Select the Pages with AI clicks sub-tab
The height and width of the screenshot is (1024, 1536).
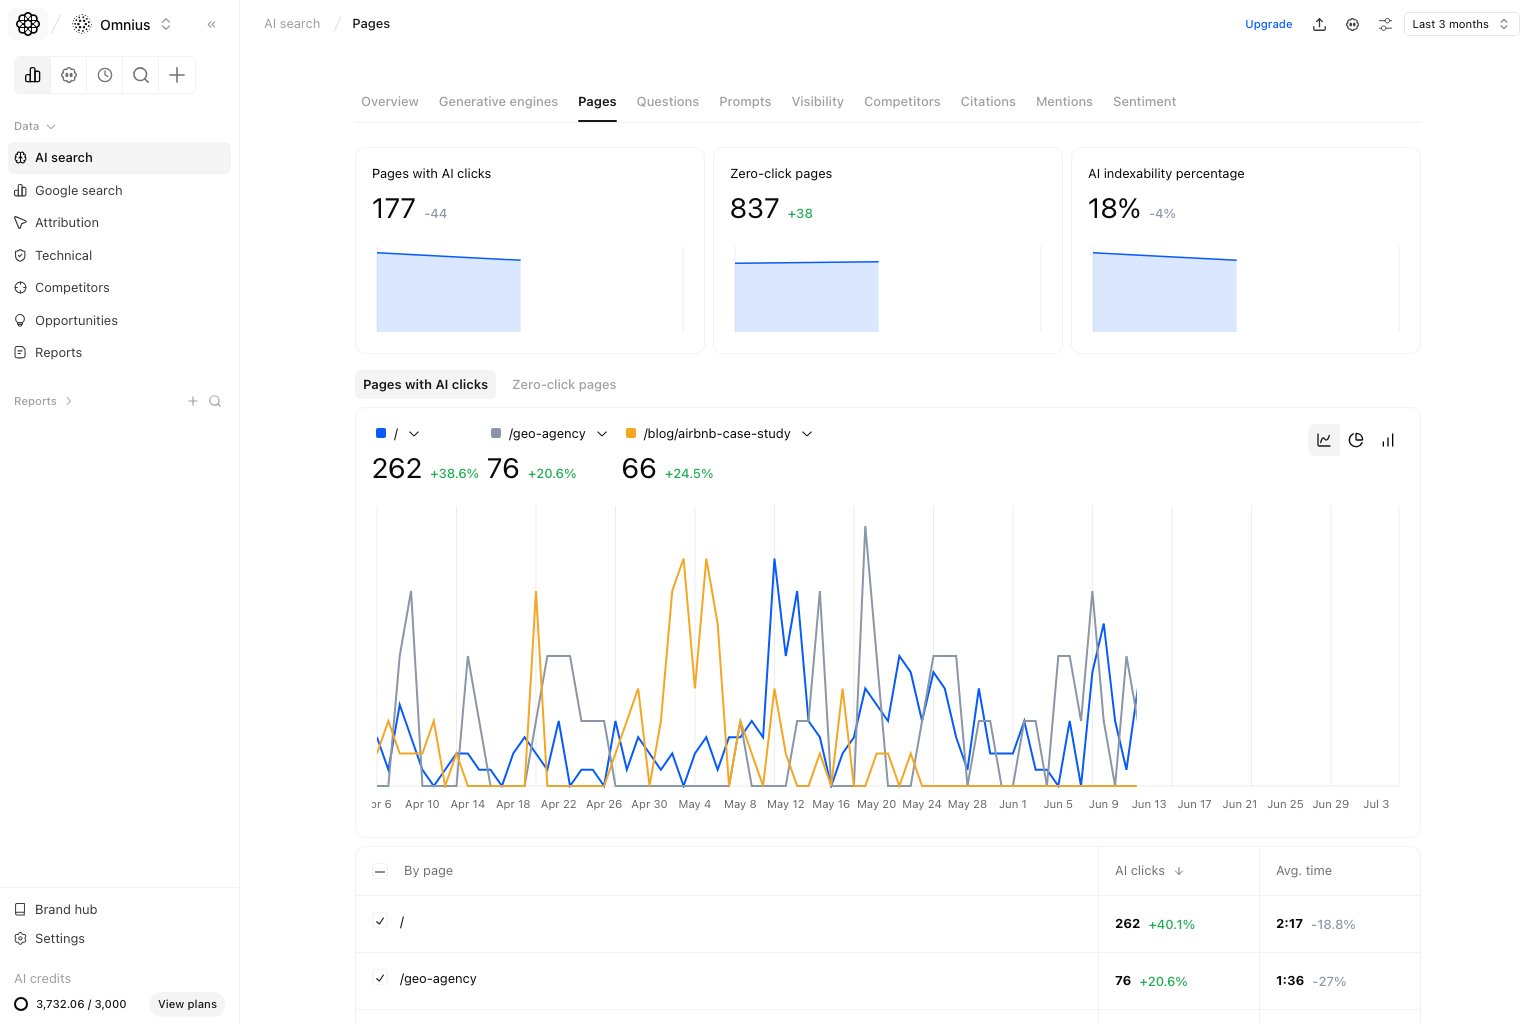[x=425, y=385]
